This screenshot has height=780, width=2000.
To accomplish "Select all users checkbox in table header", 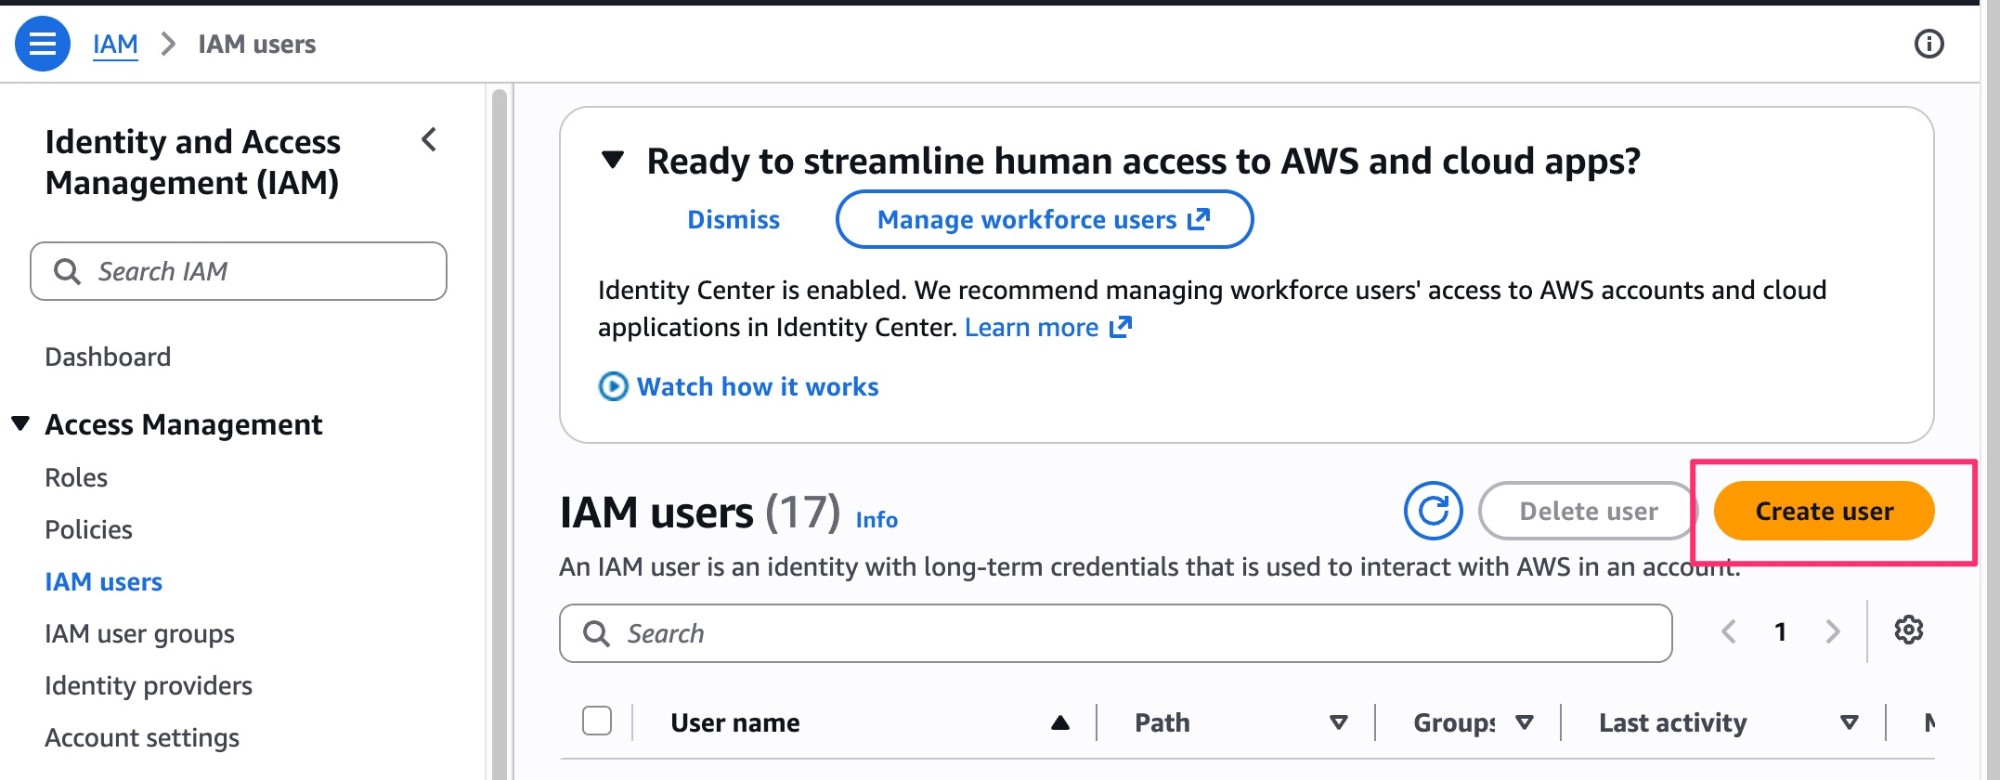I will (x=597, y=721).
